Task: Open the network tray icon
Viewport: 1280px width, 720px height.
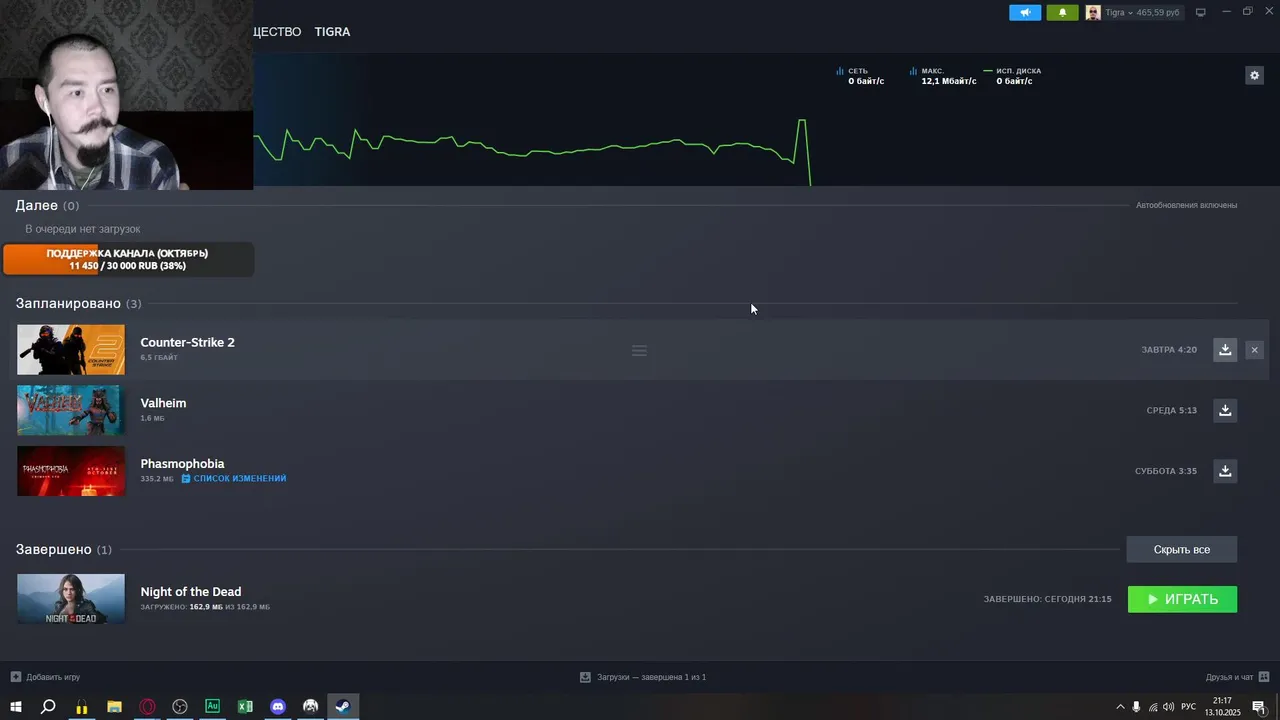Action: 1153,707
